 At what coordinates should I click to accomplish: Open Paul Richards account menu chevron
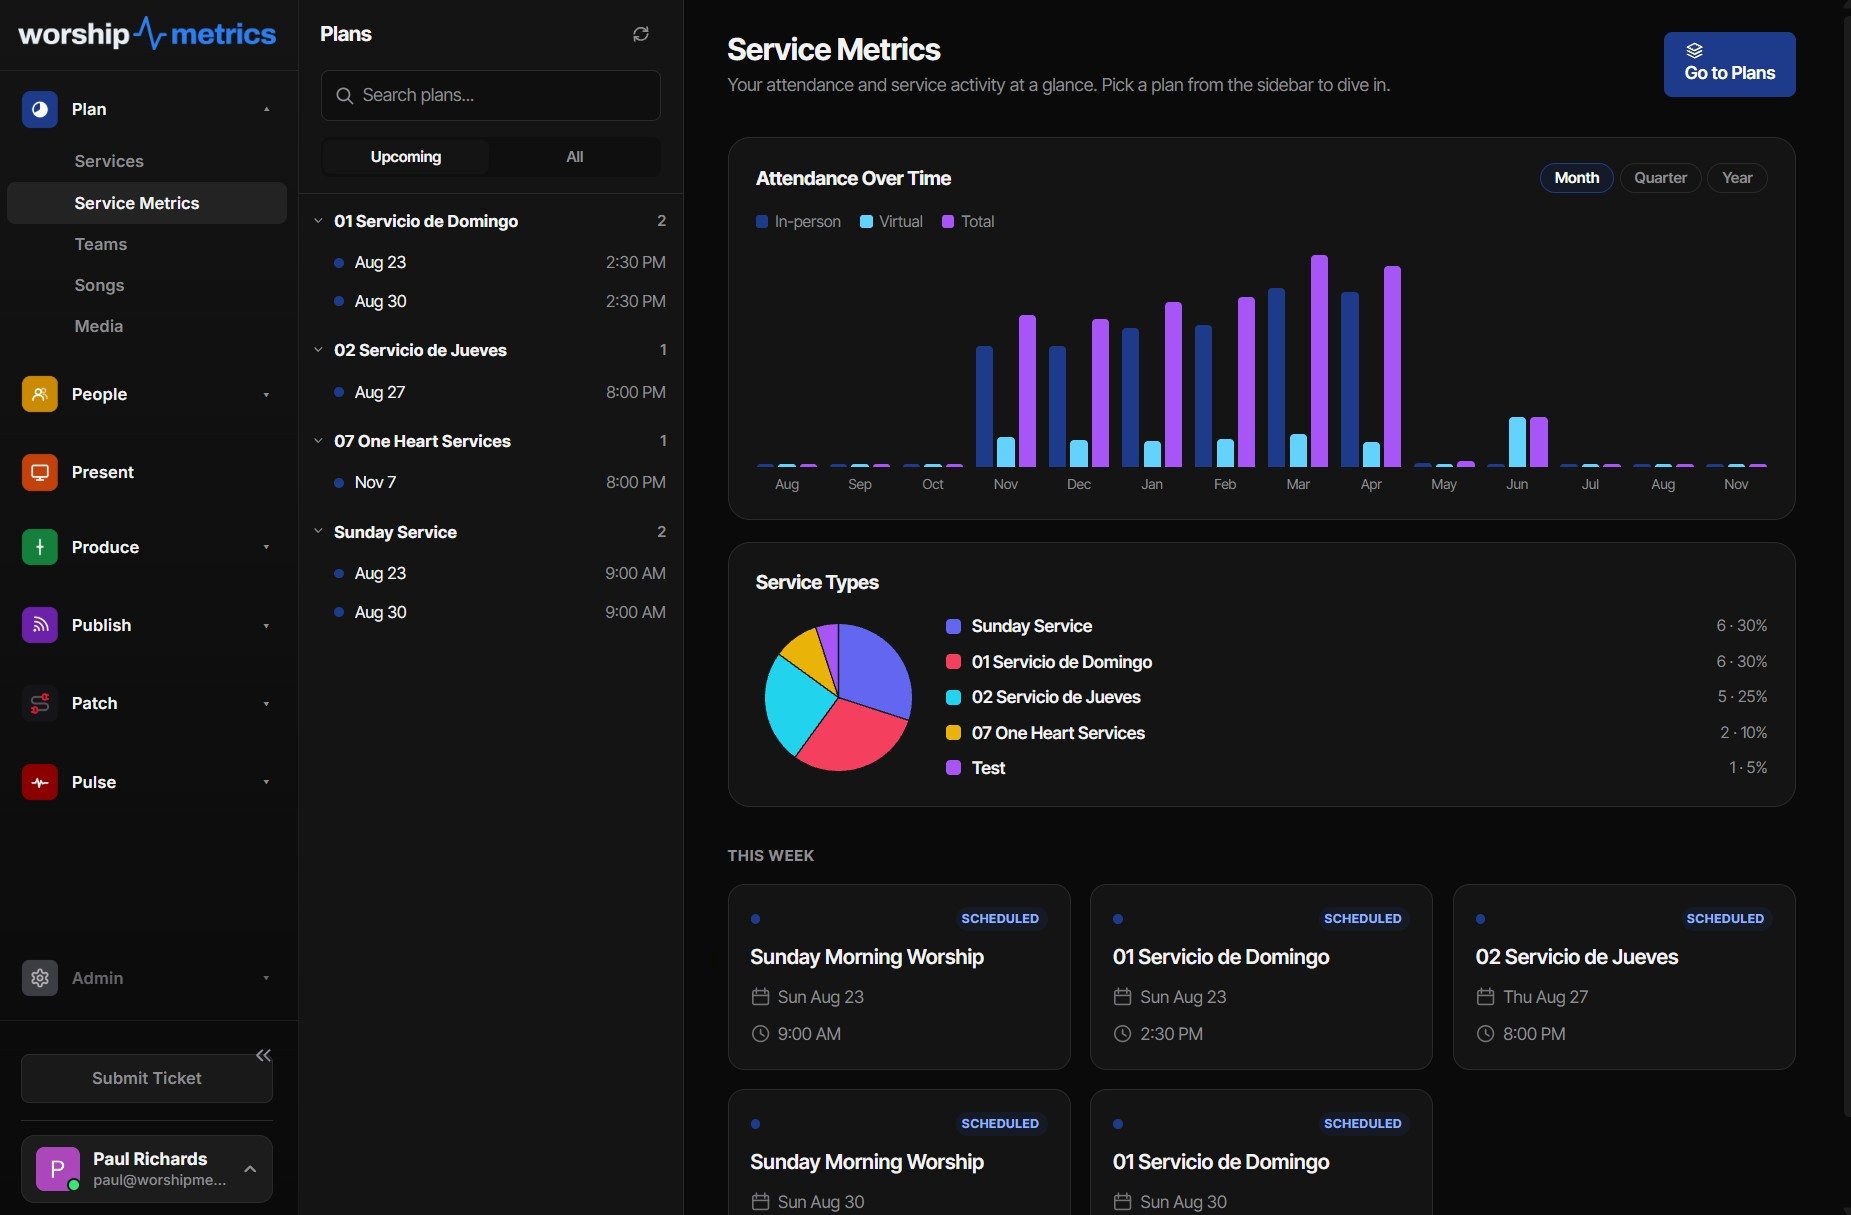[x=250, y=1169]
